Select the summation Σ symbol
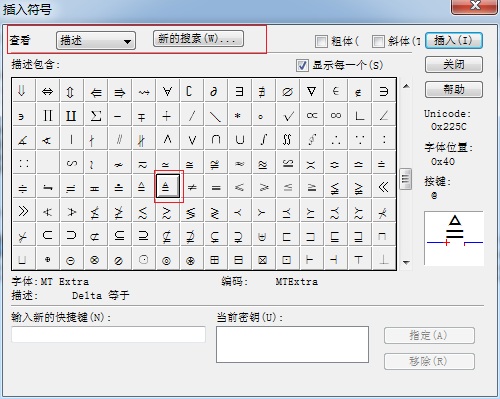Screen dimensions: 500x399 click(96, 115)
